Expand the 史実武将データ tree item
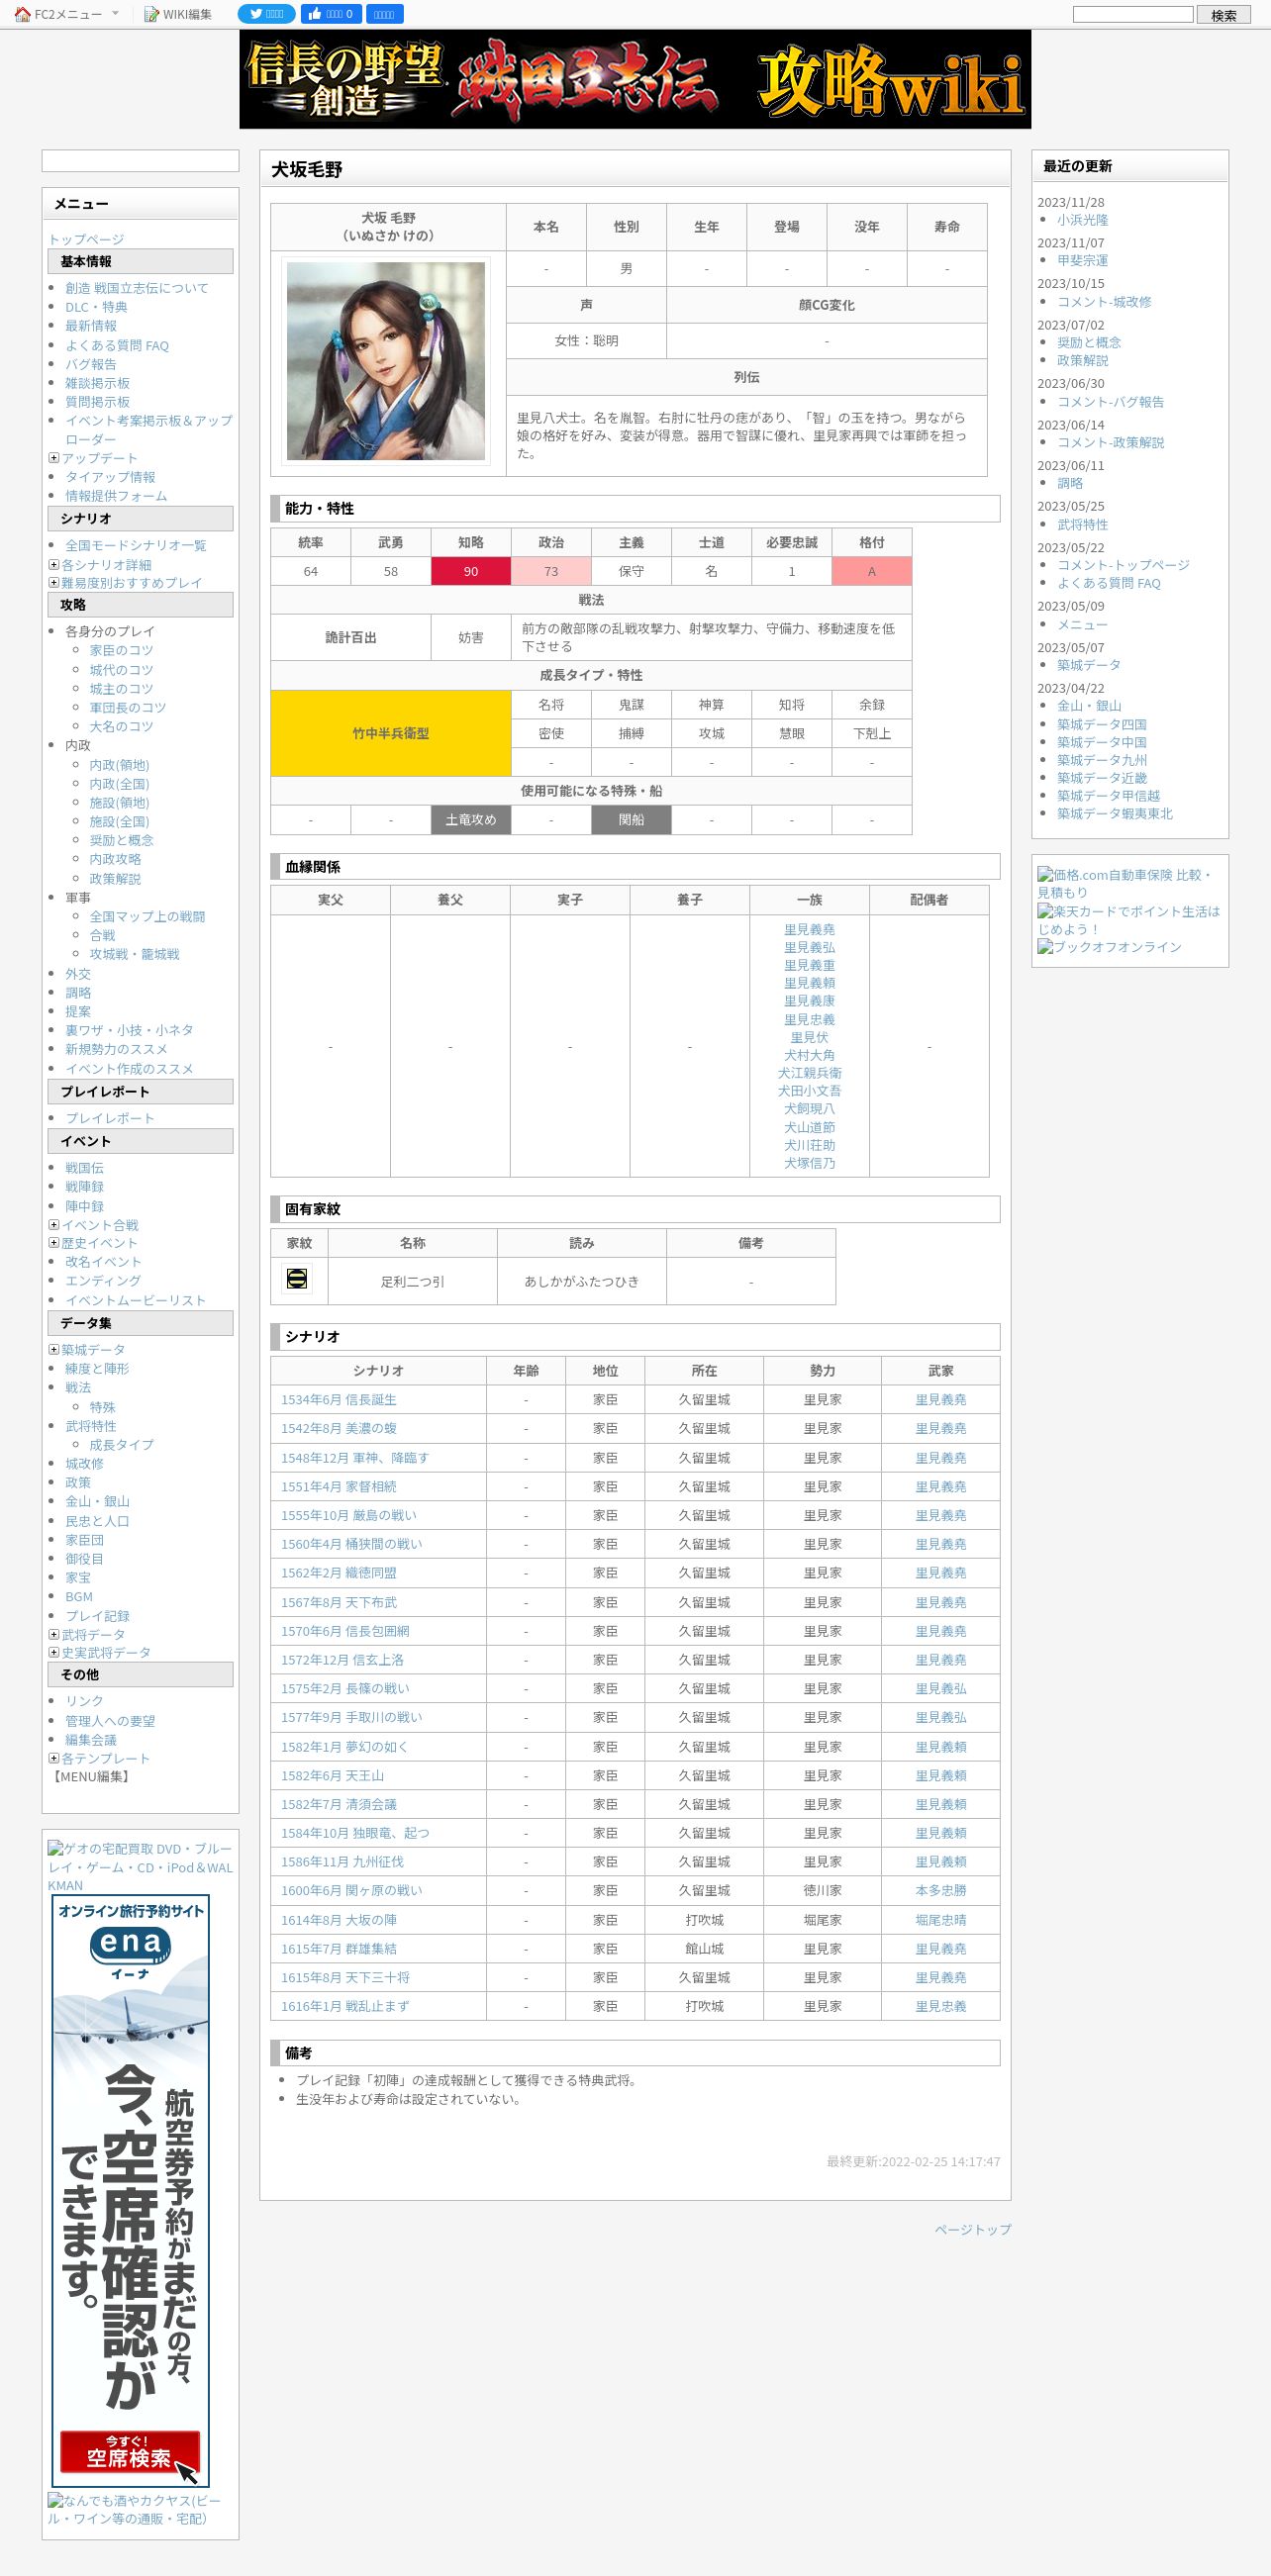This screenshot has width=1271, height=2576. pyautogui.click(x=54, y=1652)
